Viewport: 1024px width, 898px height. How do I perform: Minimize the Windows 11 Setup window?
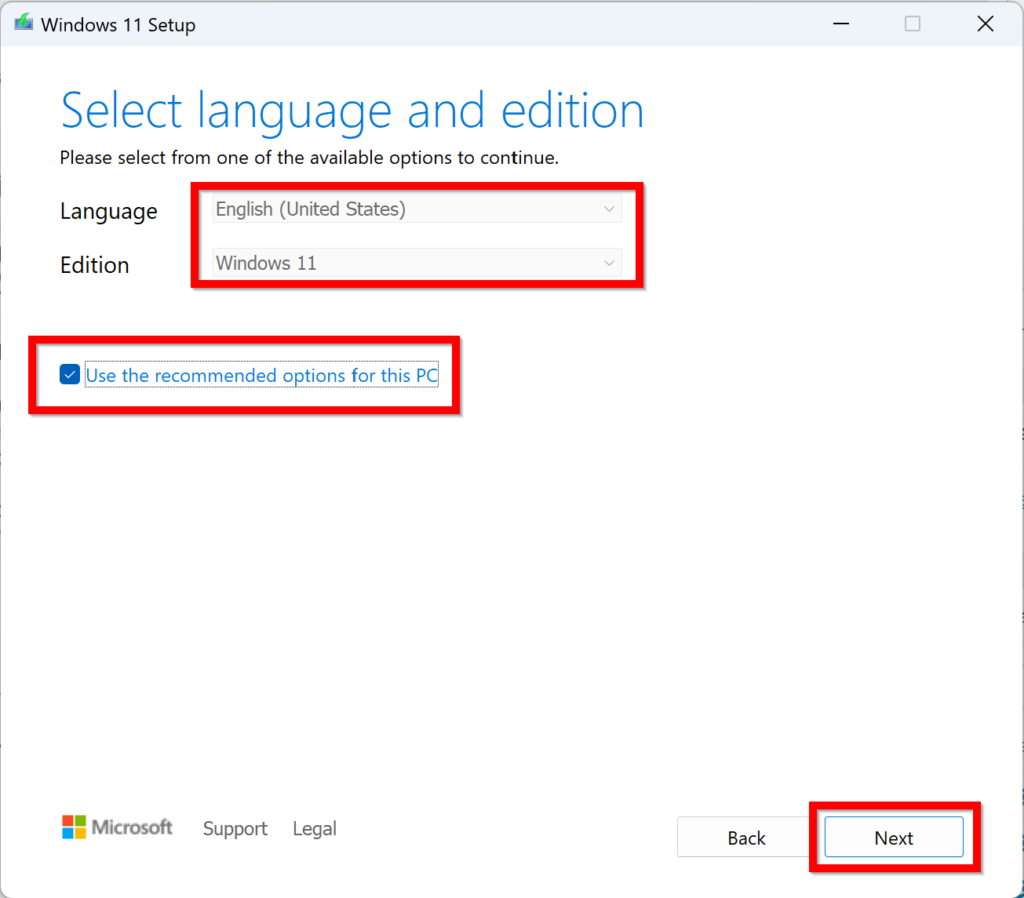[840, 24]
